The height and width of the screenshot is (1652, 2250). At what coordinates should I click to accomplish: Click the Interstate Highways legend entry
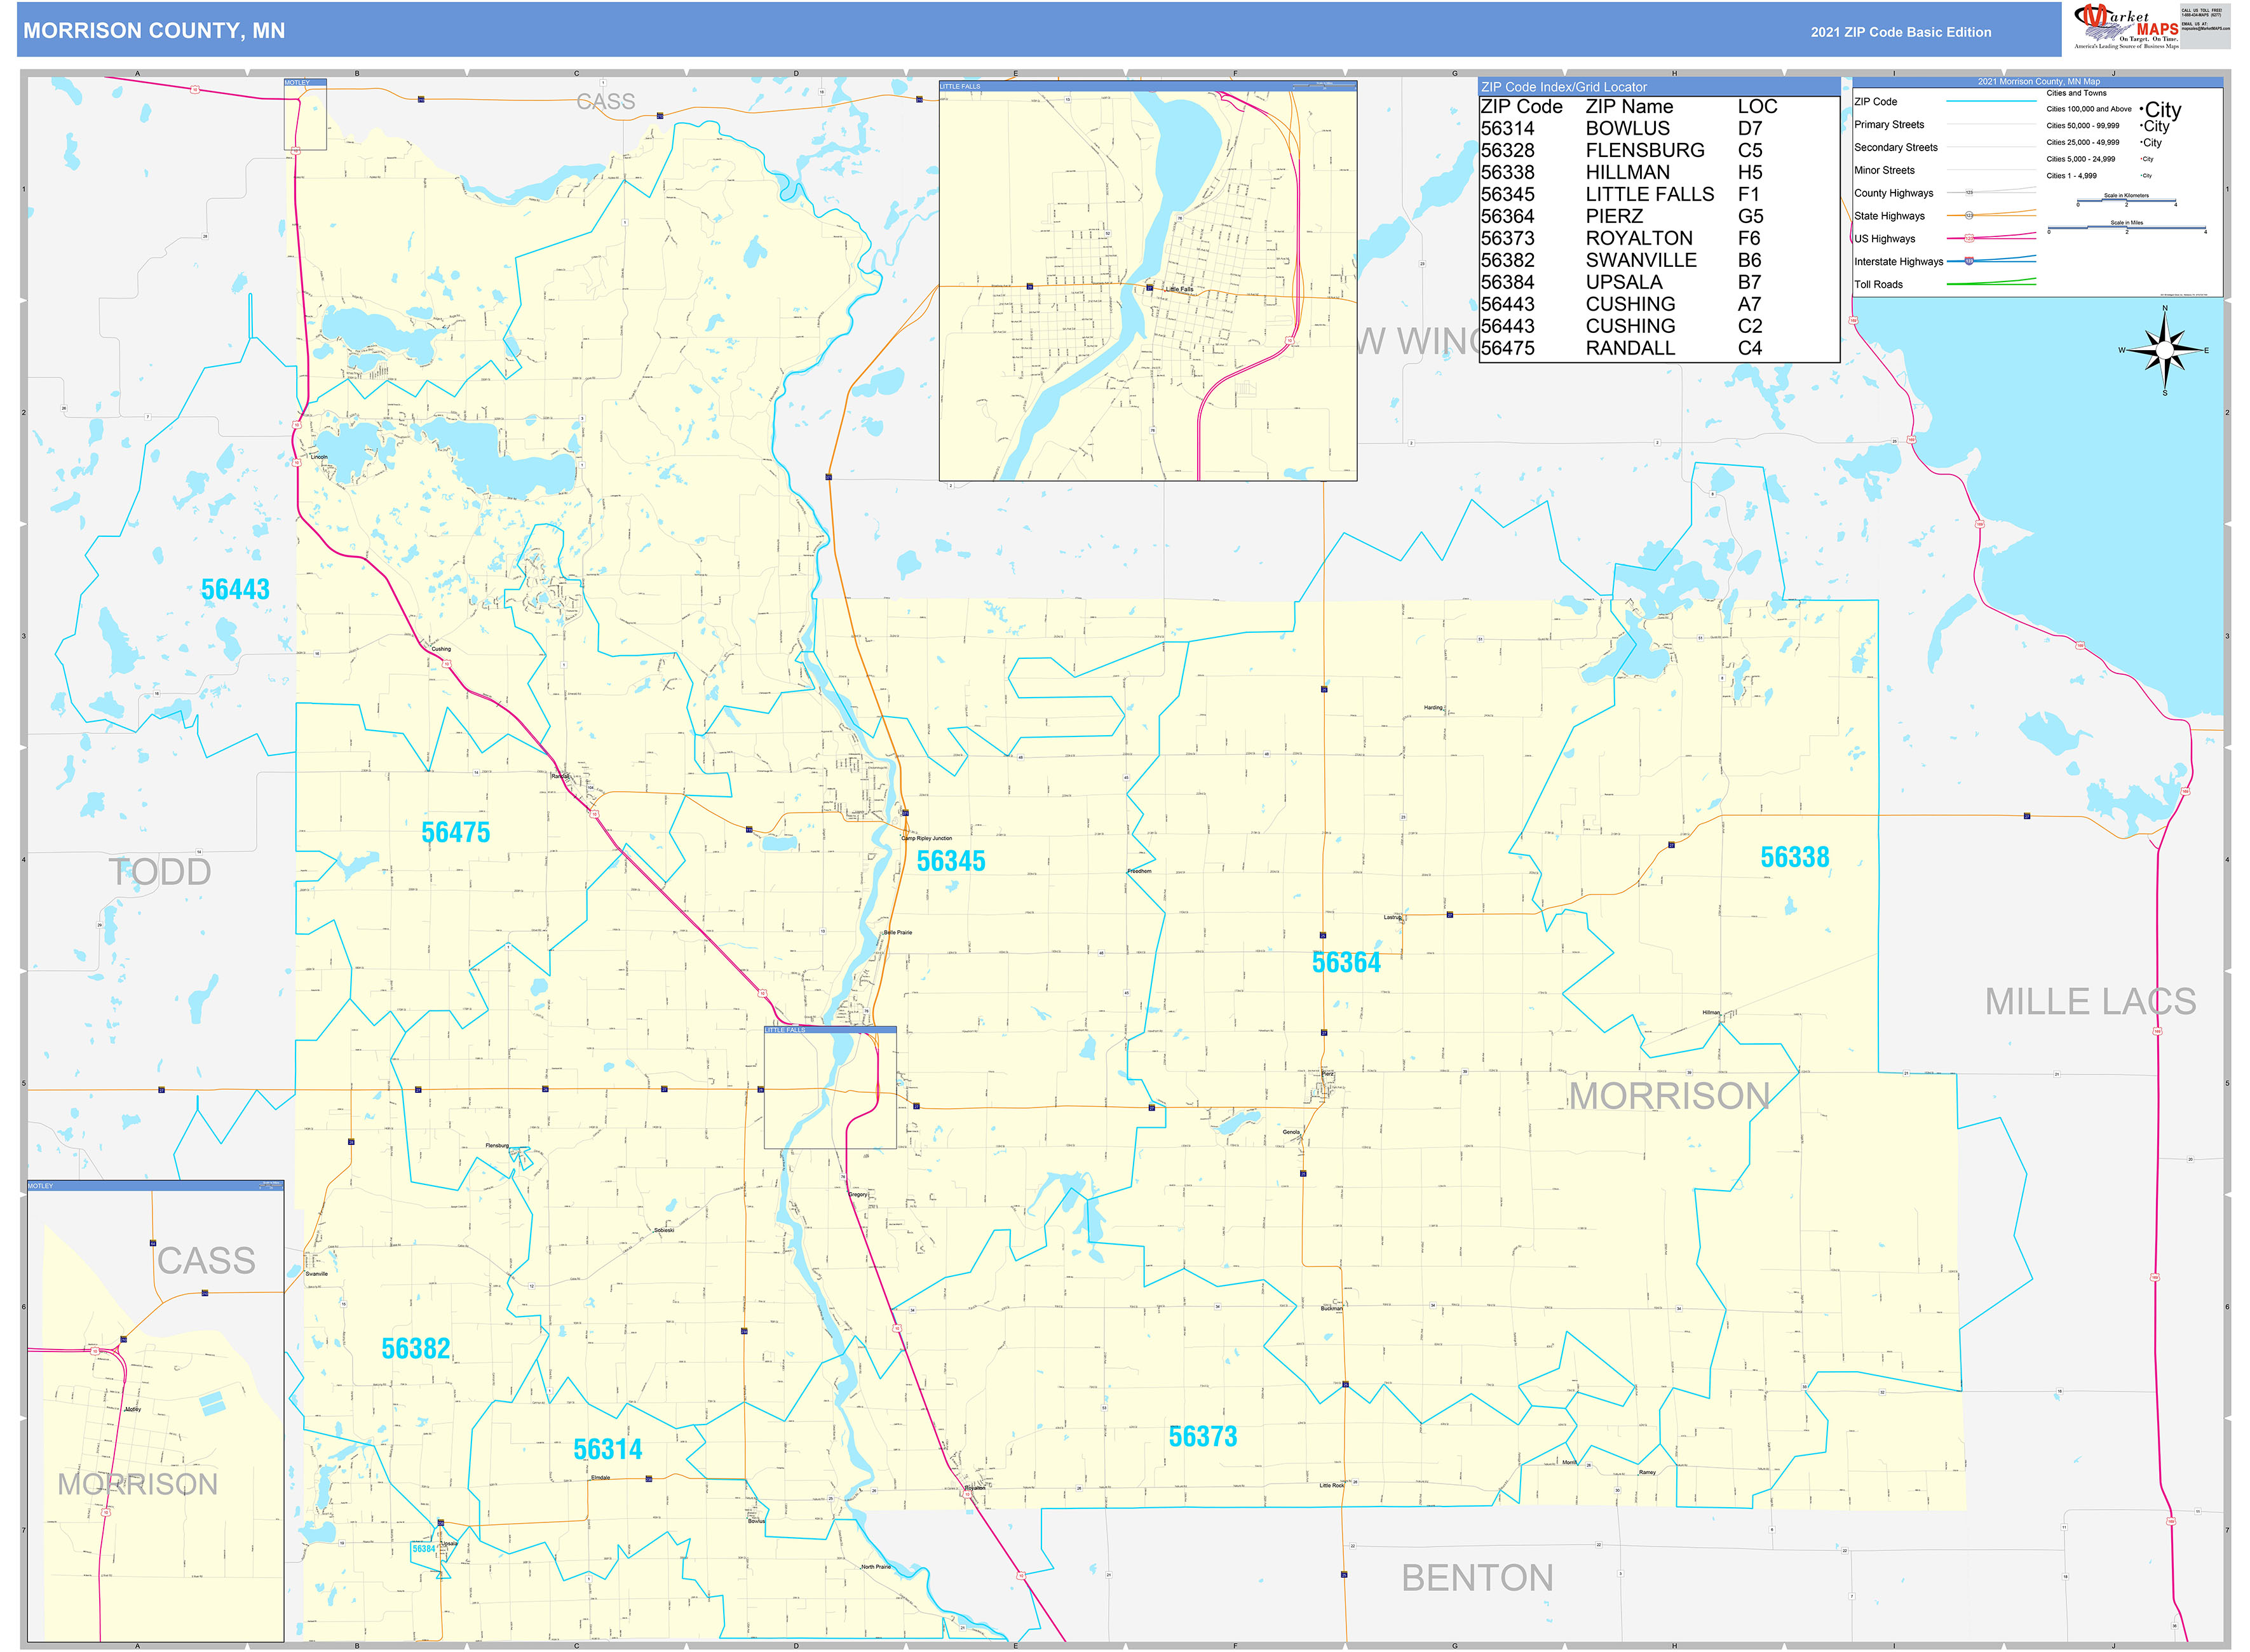coord(1898,262)
